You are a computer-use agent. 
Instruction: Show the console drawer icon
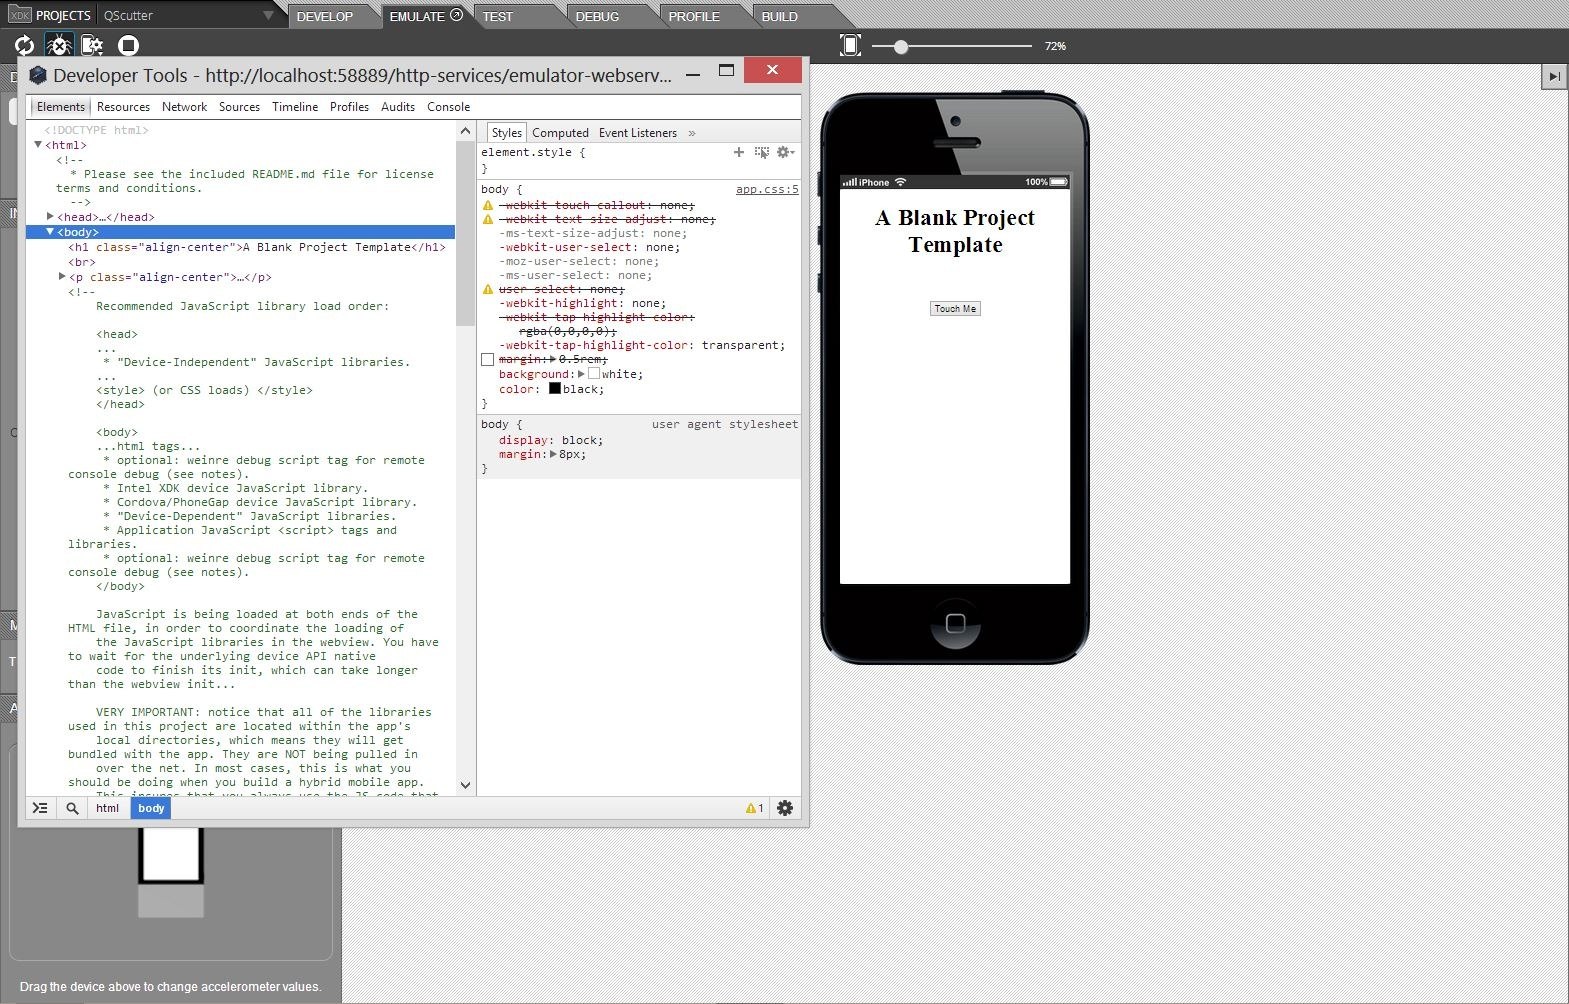[x=40, y=808]
